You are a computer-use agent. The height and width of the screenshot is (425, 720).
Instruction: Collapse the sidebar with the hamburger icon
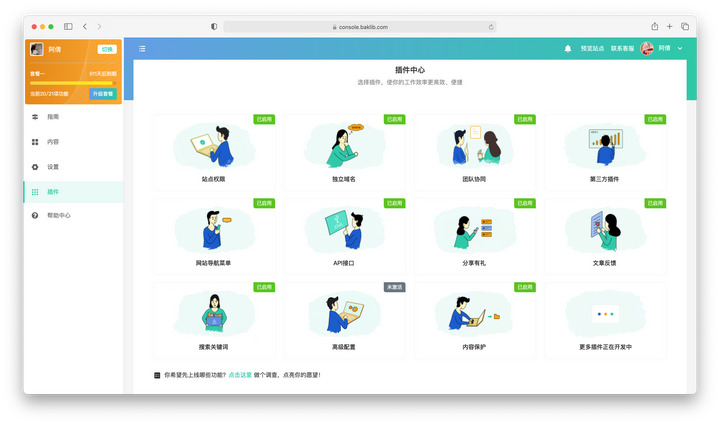click(142, 49)
